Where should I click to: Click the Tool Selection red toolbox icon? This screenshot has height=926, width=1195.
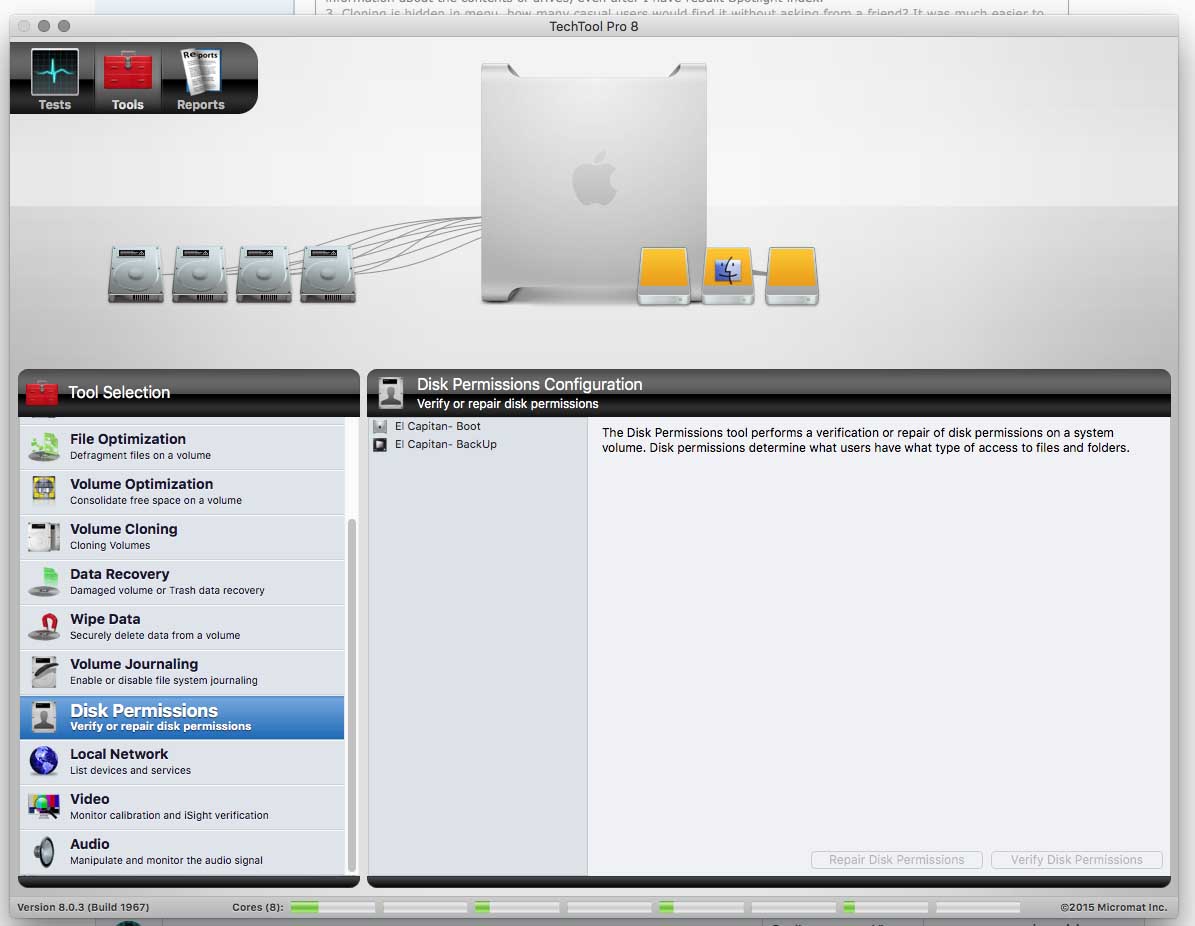[x=42, y=393]
